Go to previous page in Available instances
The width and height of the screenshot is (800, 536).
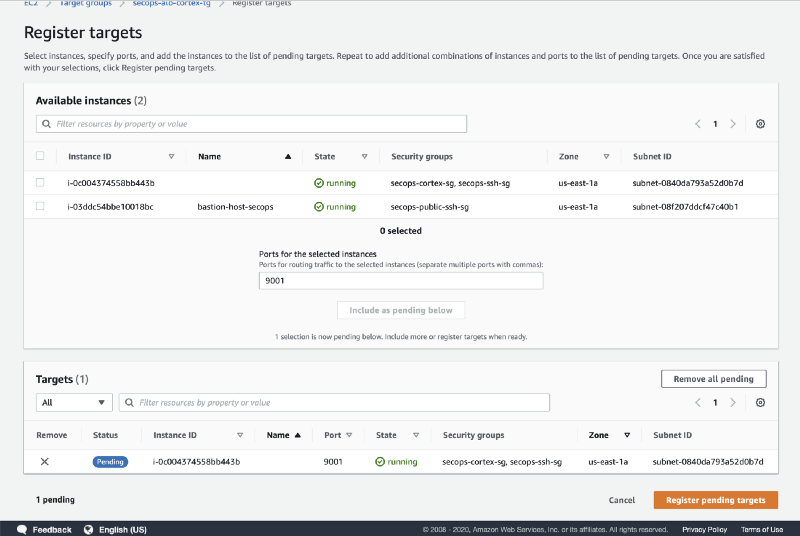[x=698, y=124]
